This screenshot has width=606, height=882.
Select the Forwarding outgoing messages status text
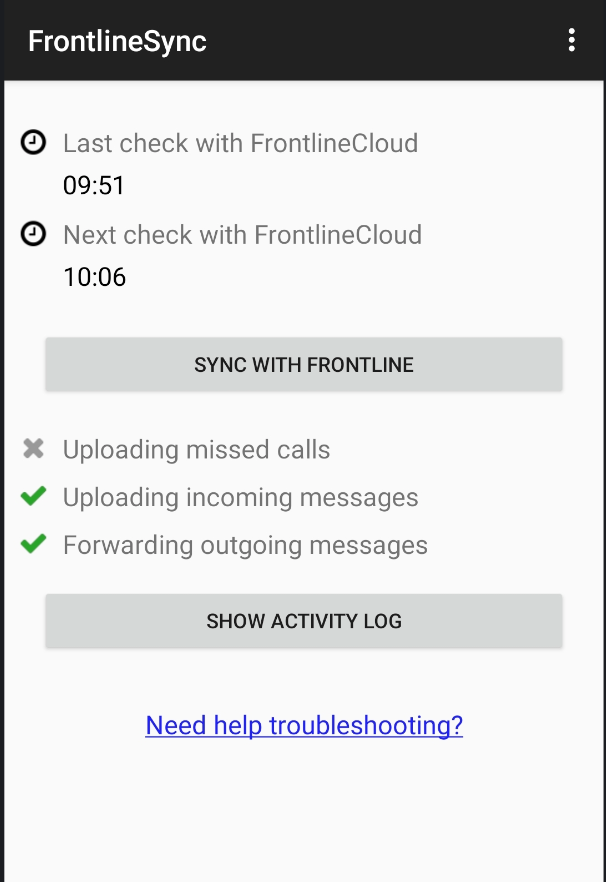[245, 545]
